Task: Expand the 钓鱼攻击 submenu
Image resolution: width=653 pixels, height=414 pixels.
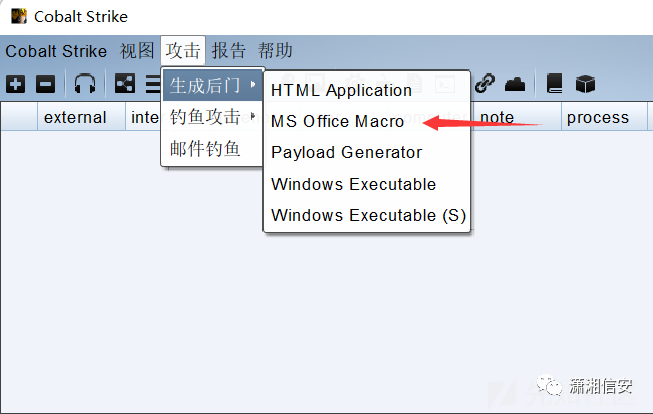Action: coord(212,117)
